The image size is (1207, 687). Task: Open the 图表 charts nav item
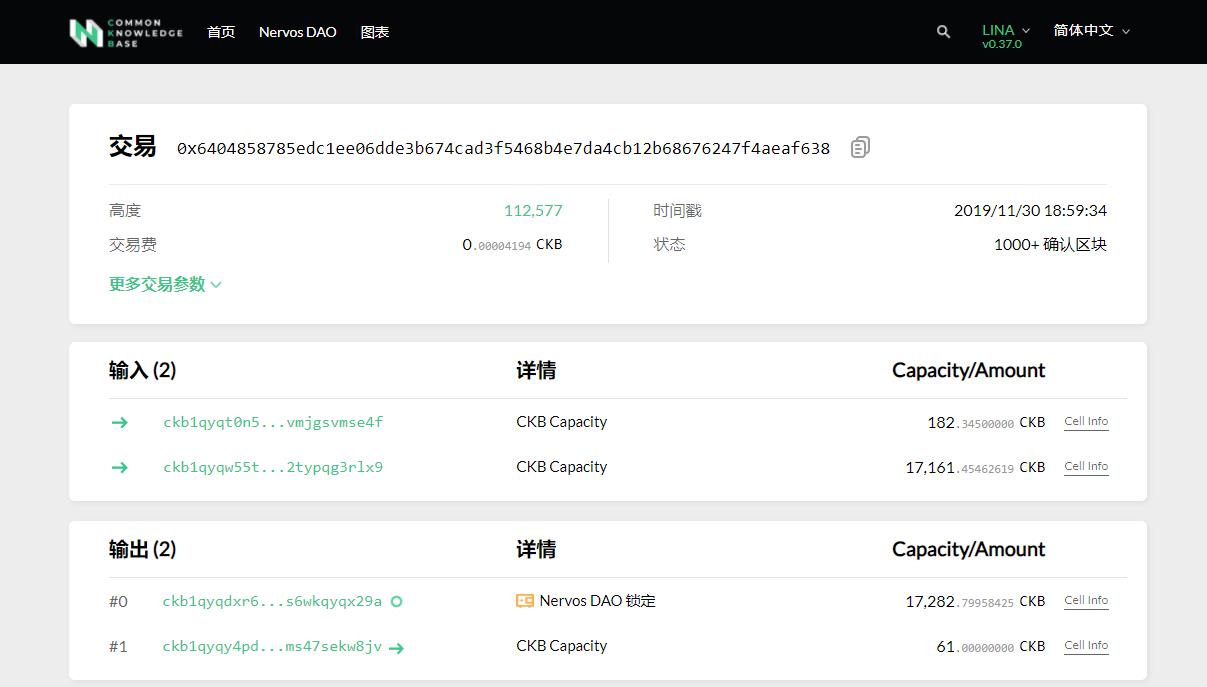[x=375, y=32]
